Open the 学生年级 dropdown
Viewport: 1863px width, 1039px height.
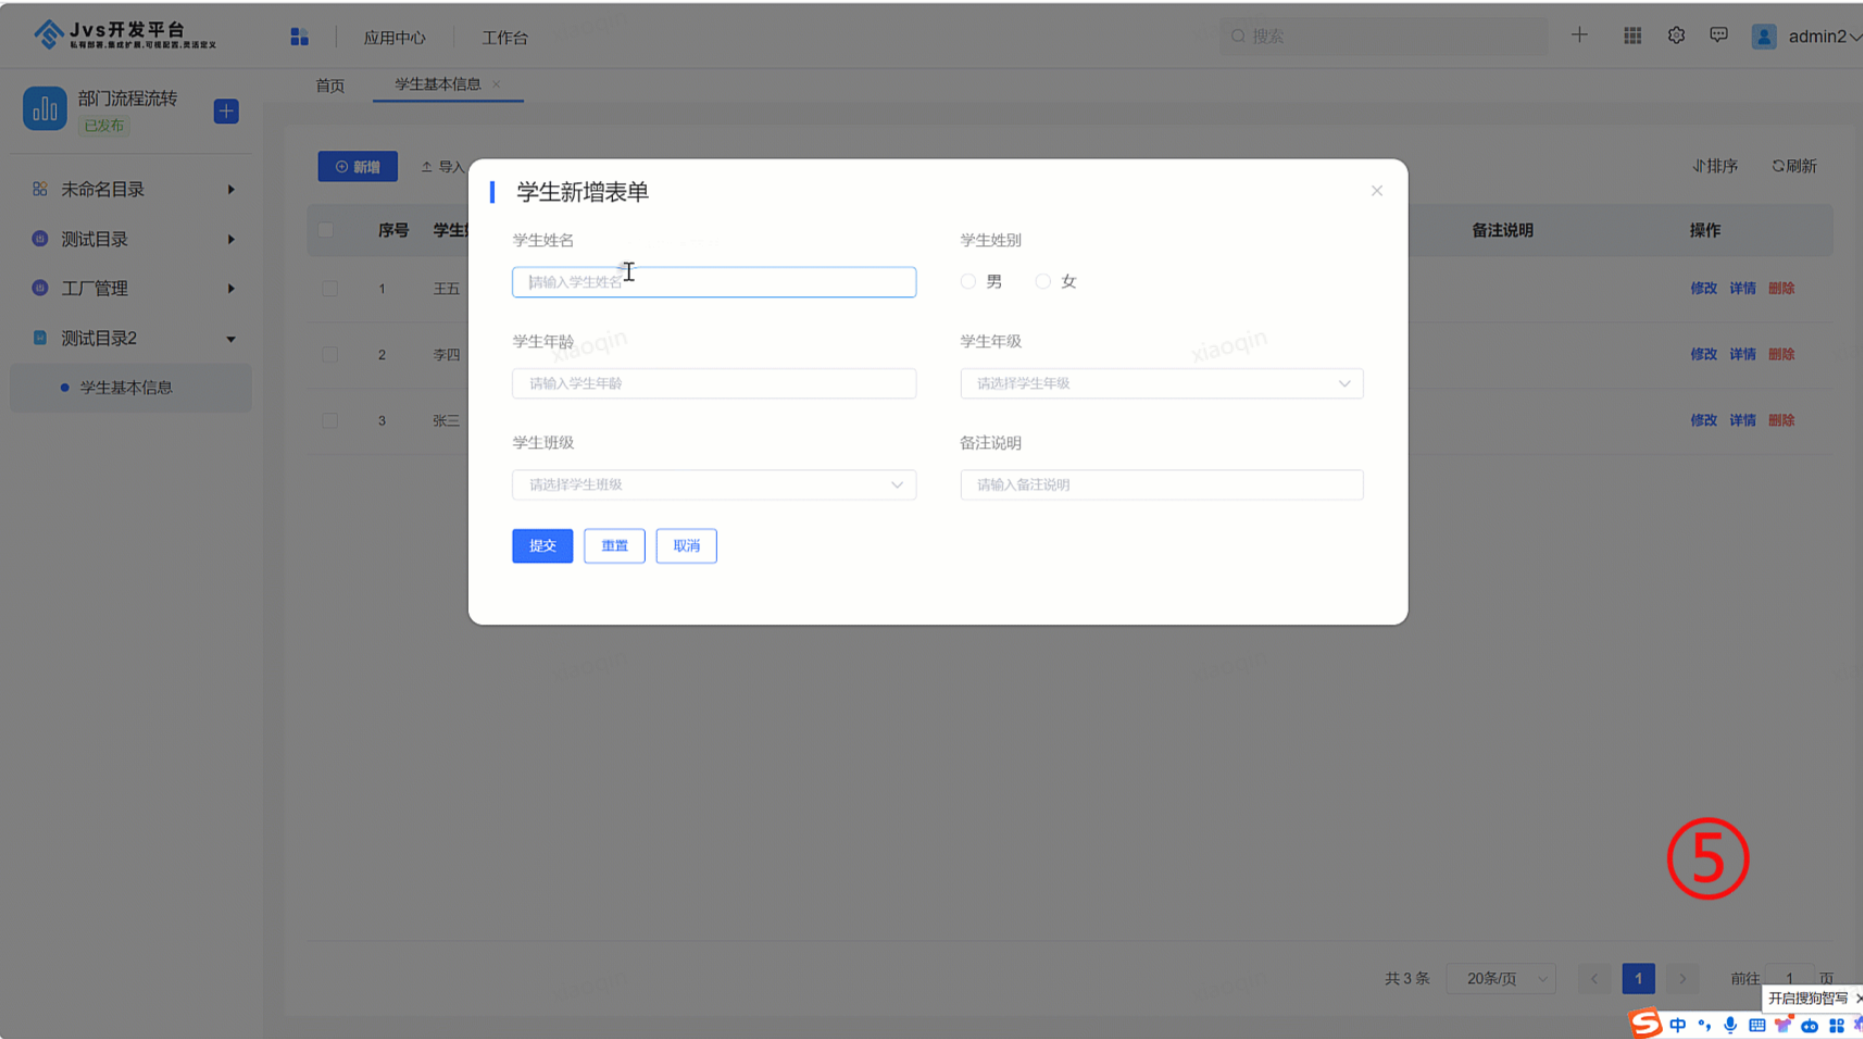tap(1160, 383)
